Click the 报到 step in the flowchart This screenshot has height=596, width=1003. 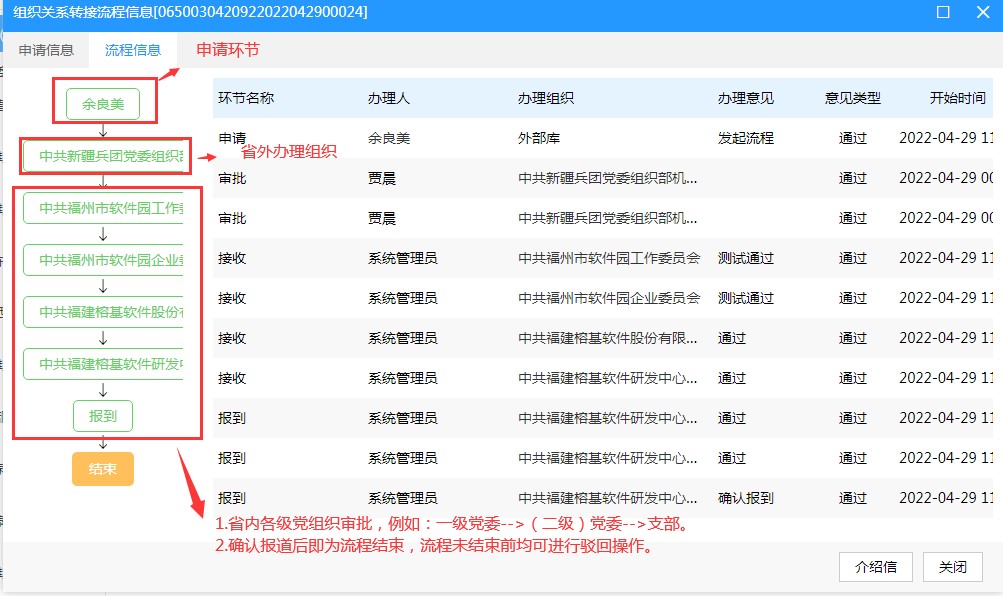pos(102,416)
